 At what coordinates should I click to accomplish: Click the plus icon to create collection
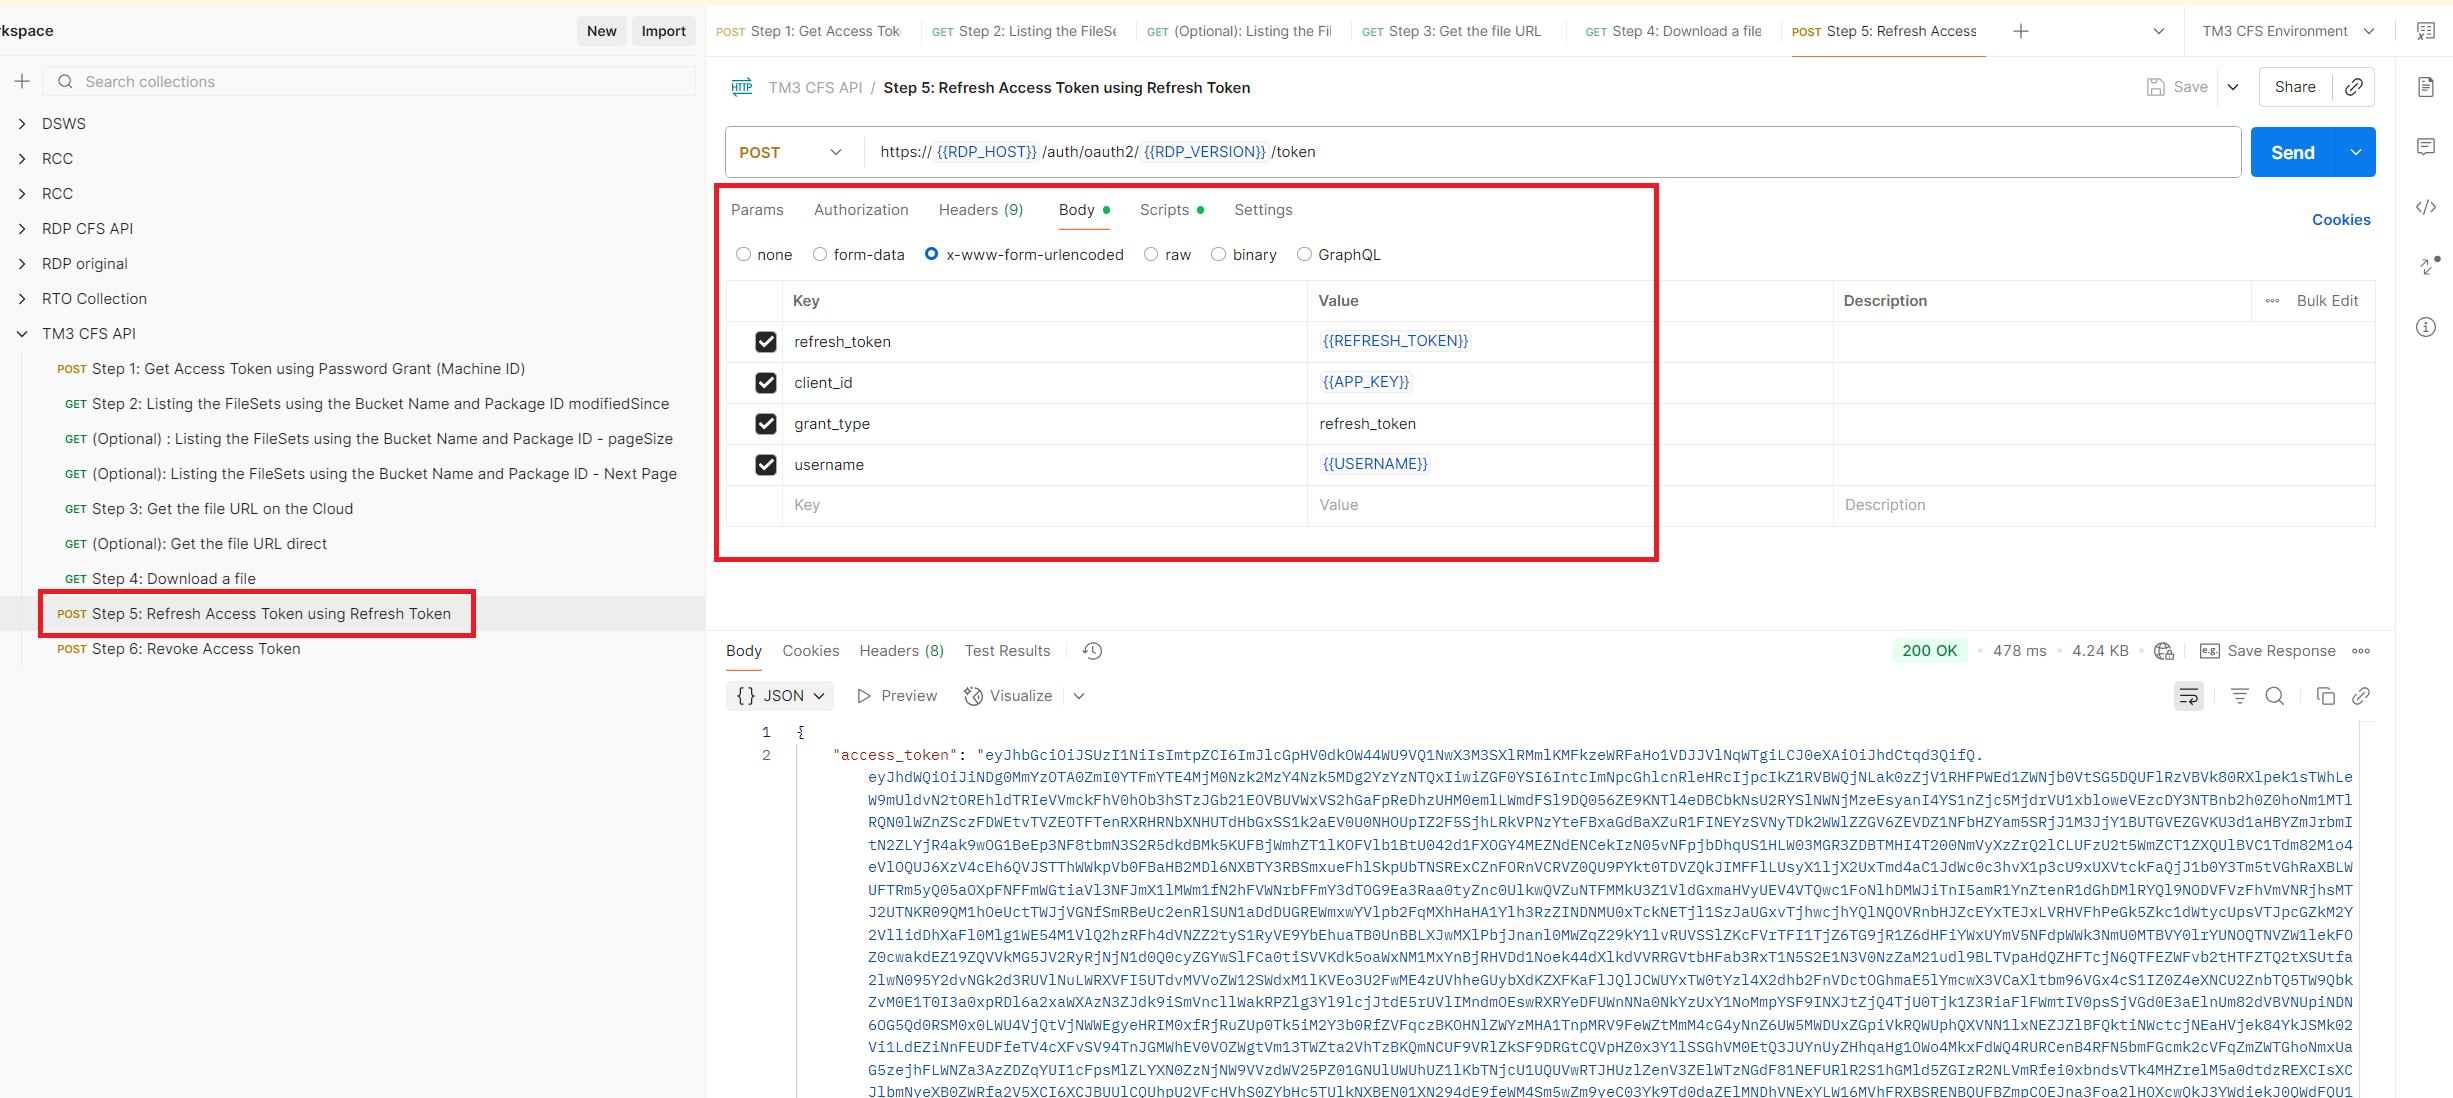click(x=22, y=81)
